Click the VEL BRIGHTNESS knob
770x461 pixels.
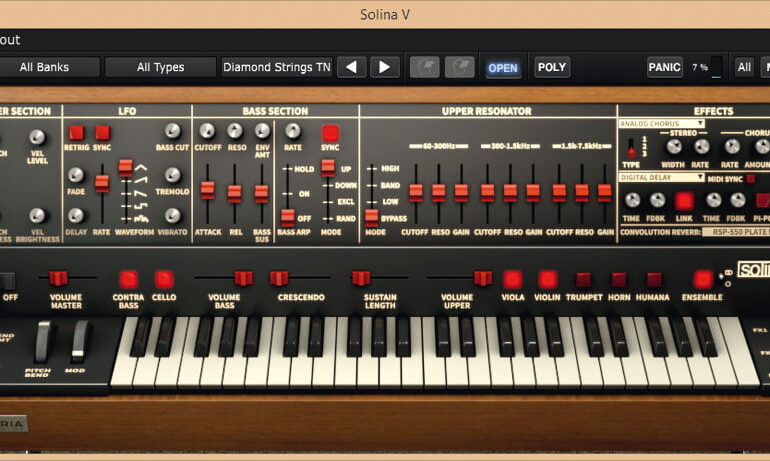pyautogui.click(x=37, y=215)
